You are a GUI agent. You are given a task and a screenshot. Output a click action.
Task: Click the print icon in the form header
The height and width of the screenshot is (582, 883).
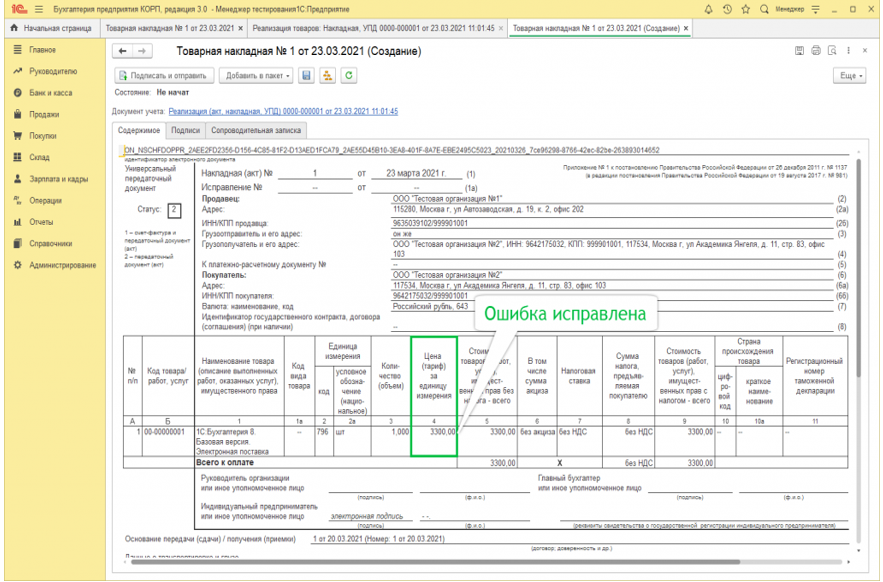click(x=816, y=51)
